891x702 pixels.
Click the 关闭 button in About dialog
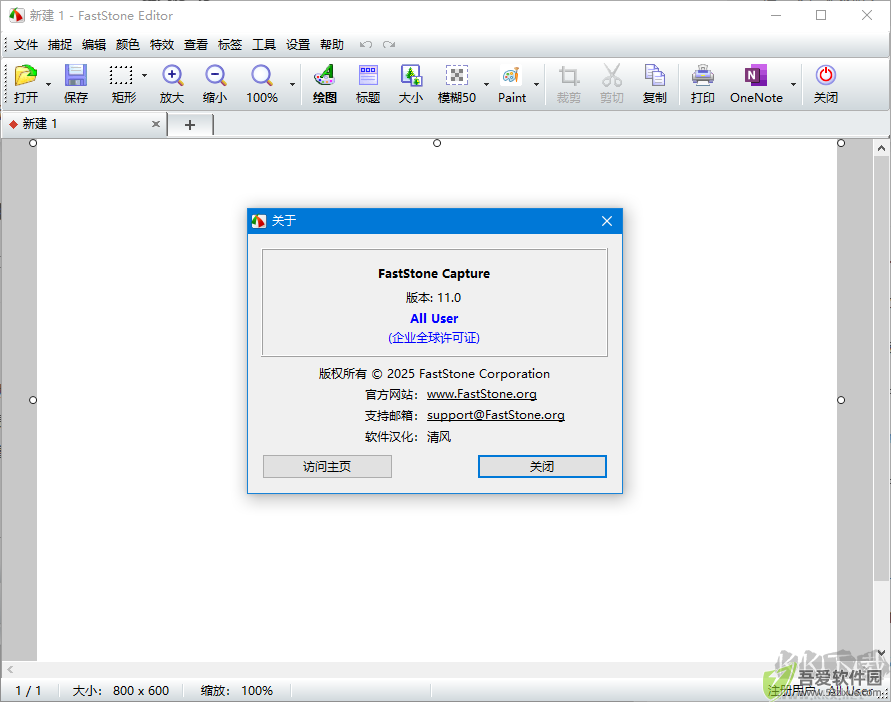[x=542, y=467]
